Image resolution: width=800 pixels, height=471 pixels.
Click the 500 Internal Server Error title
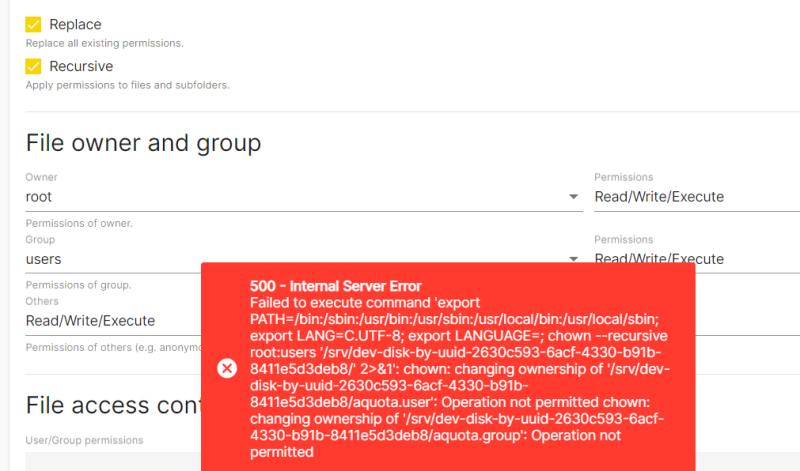tap(336, 286)
